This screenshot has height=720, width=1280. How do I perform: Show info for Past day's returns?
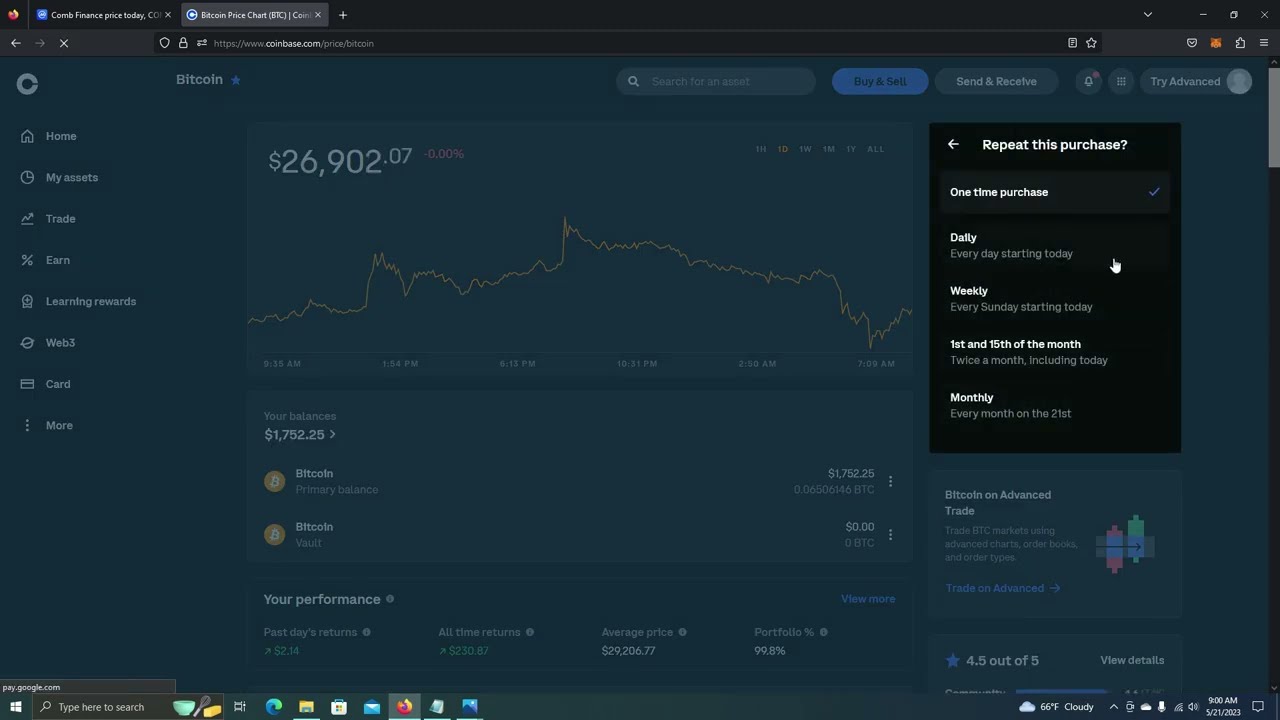coord(366,632)
